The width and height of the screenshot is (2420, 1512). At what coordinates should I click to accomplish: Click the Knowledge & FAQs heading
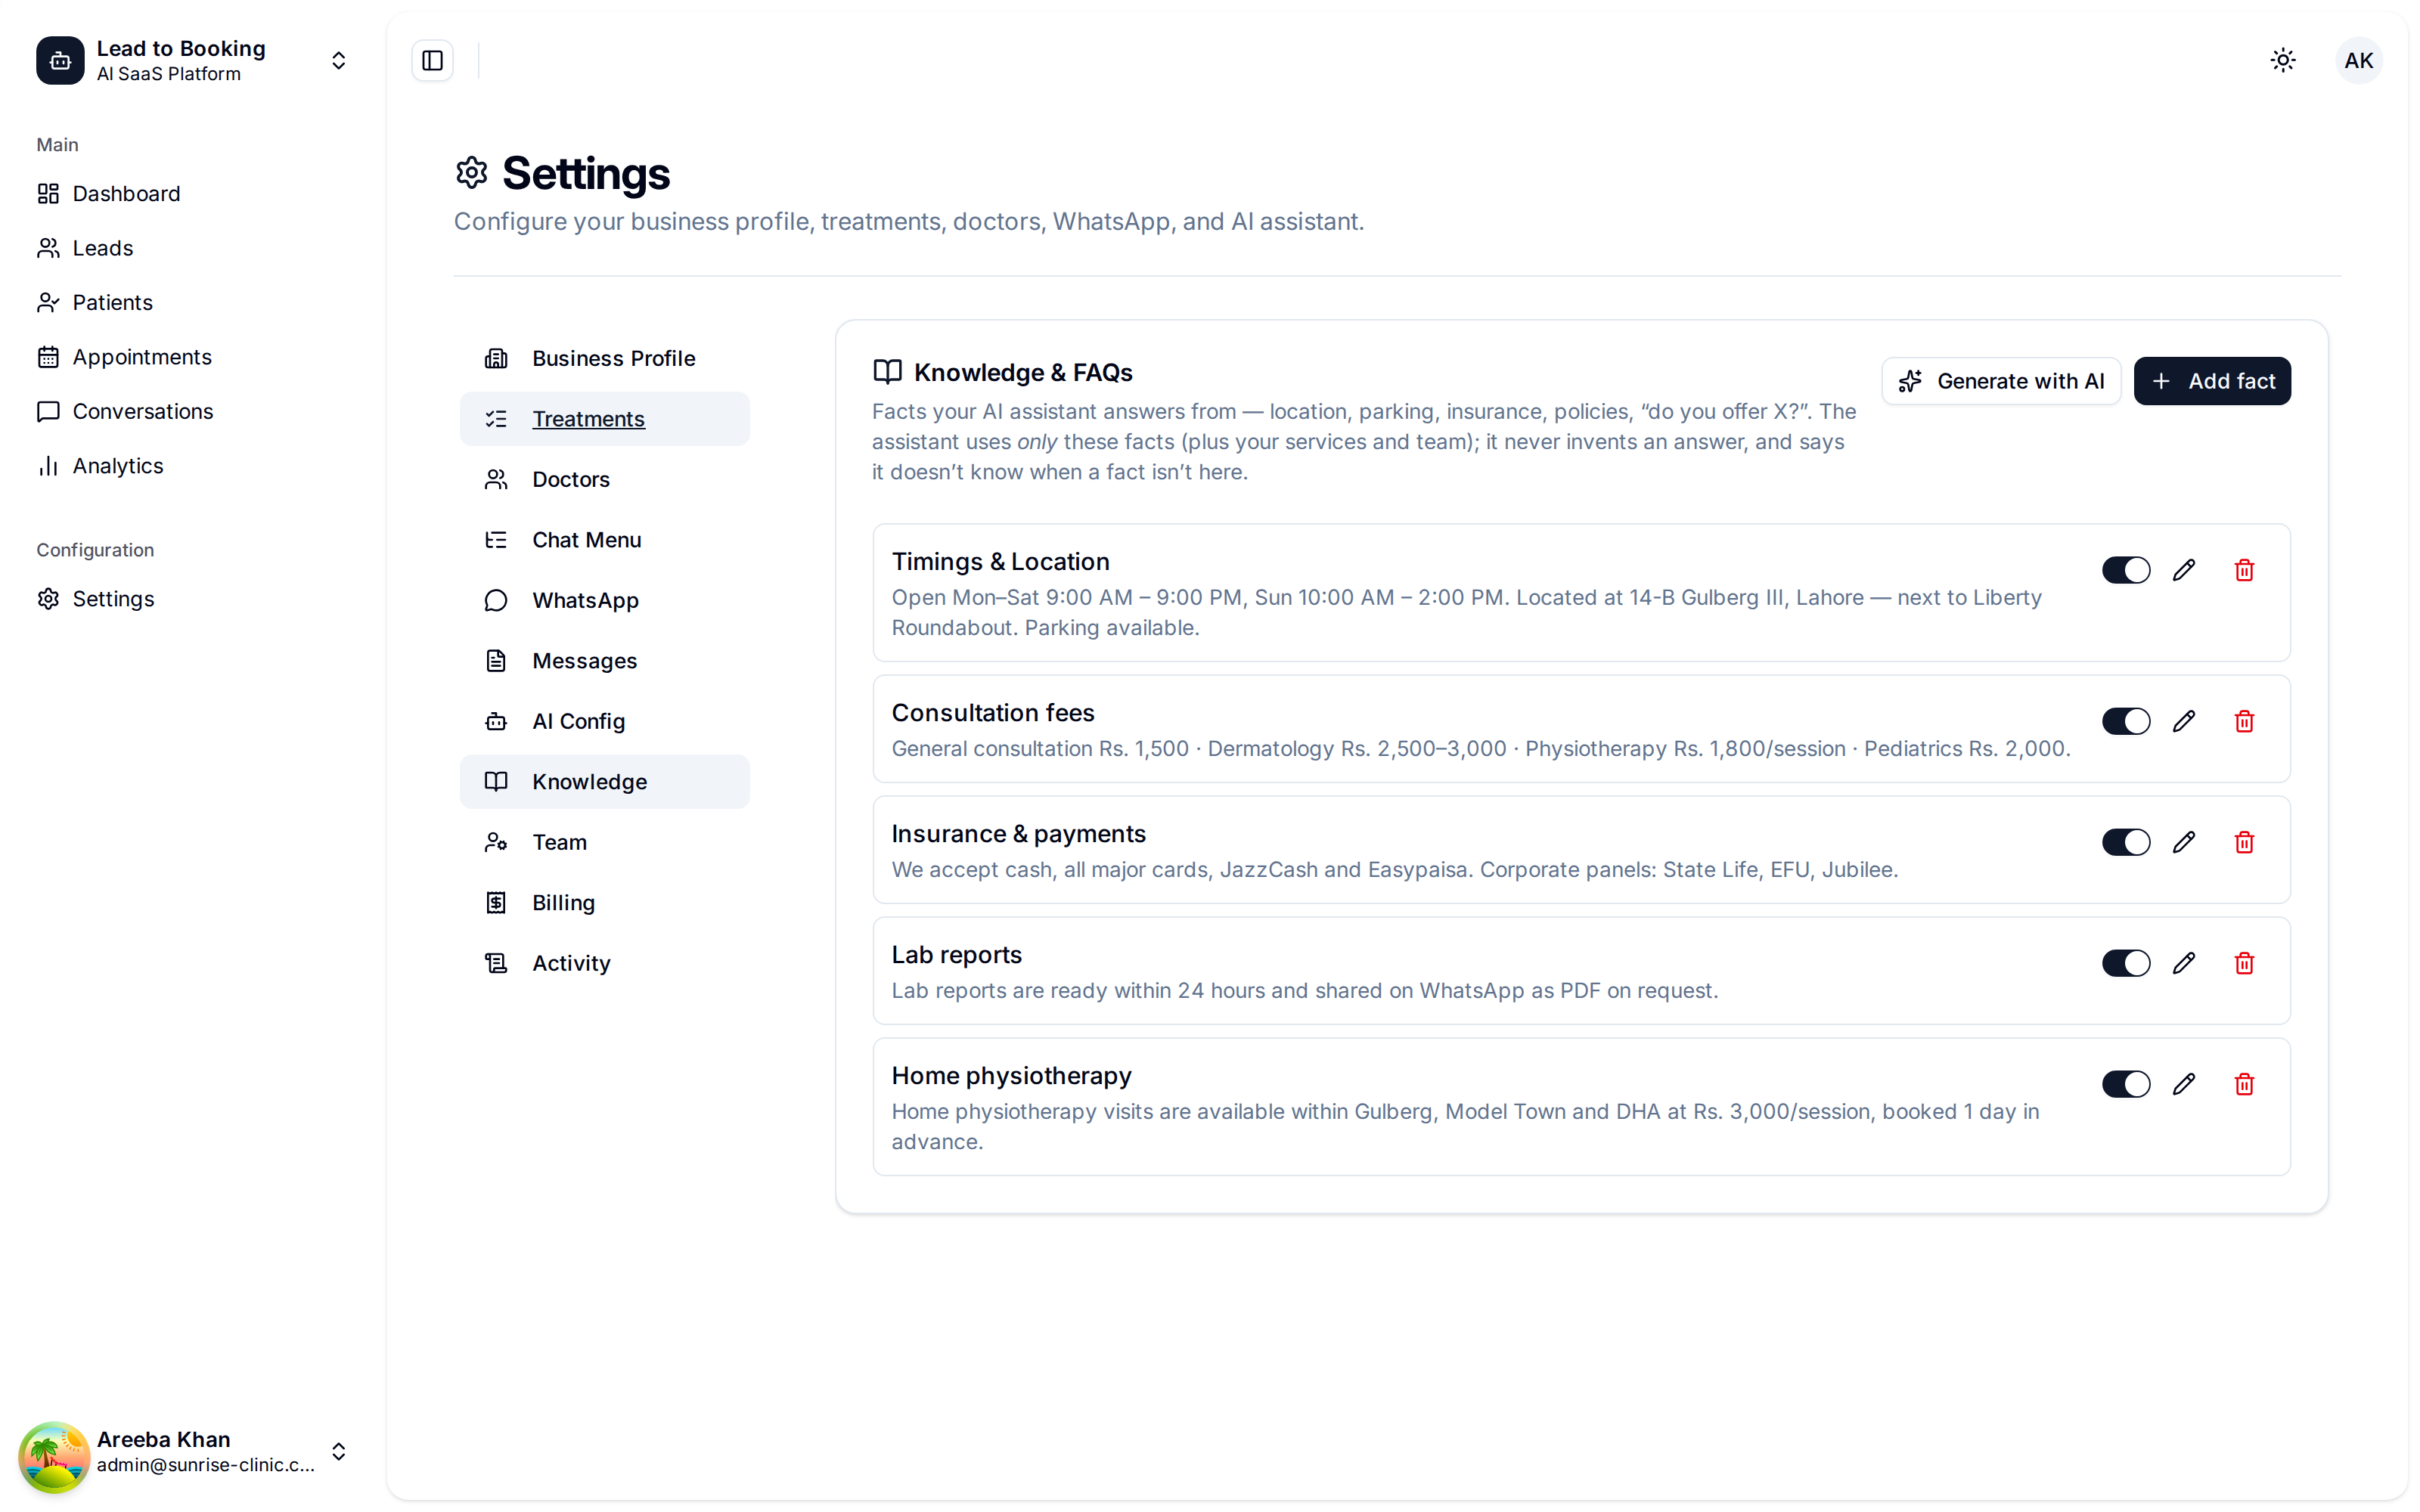tap(1023, 373)
